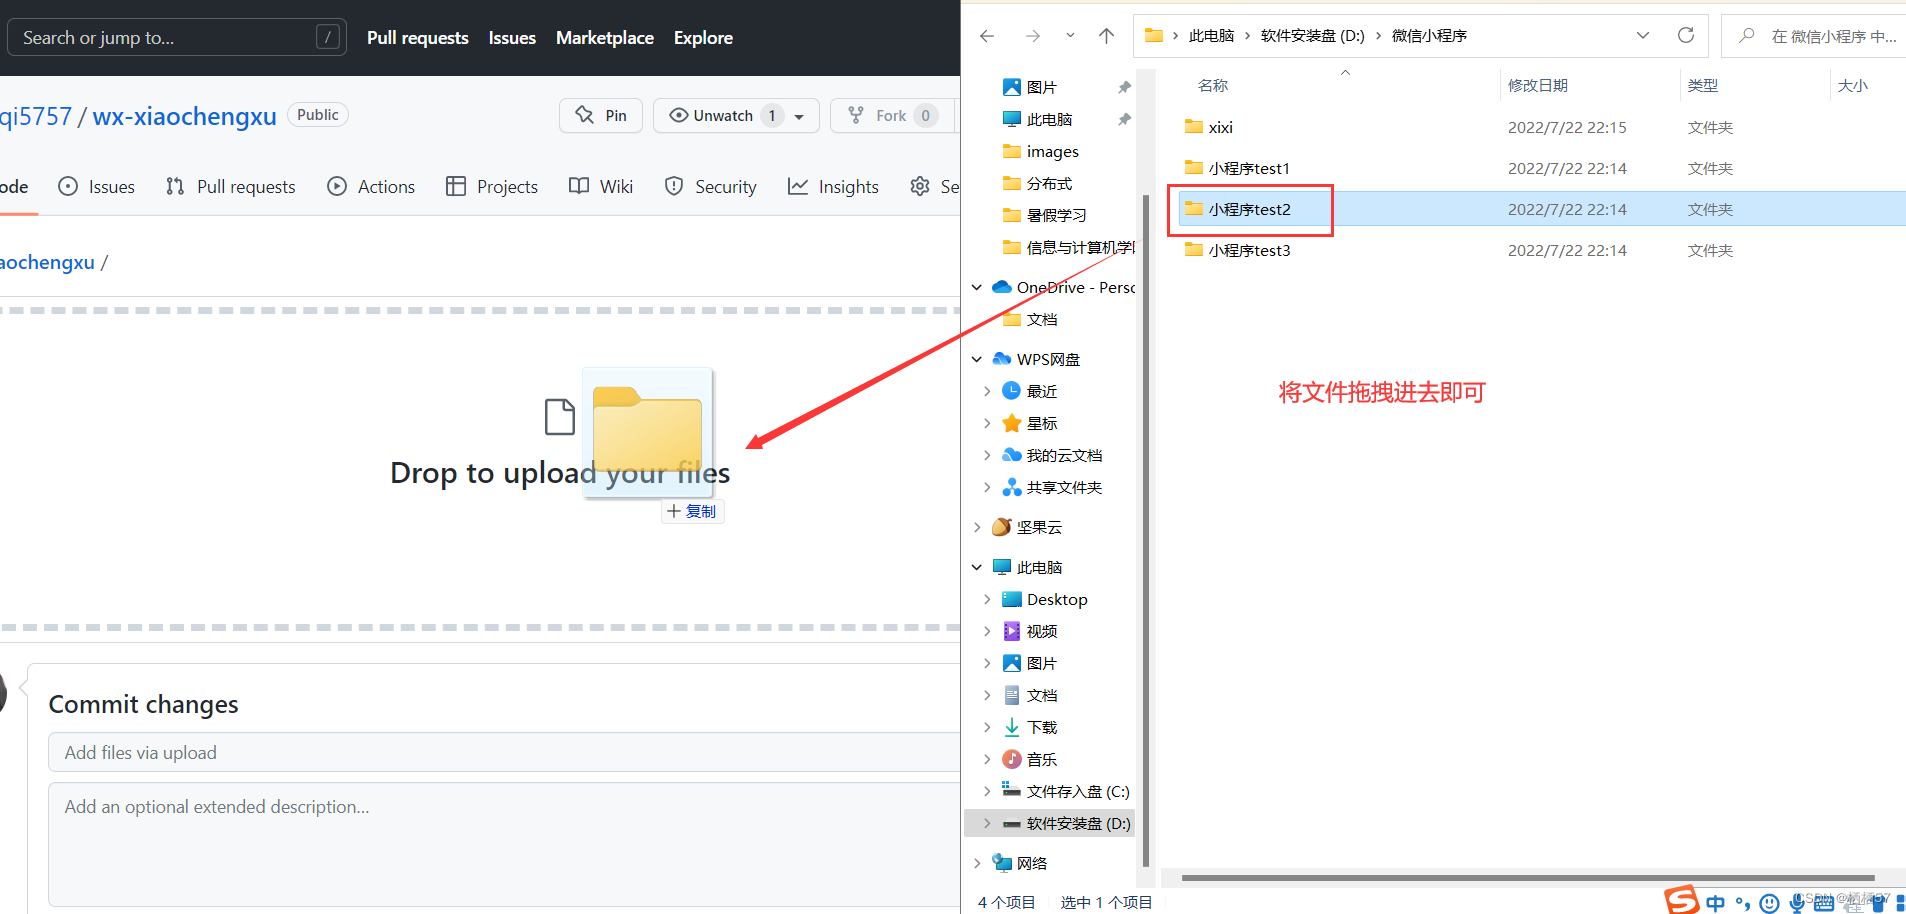1906x914 pixels.
Task: Open the recent locations dropdown chevron
Action: point(1070,36)
